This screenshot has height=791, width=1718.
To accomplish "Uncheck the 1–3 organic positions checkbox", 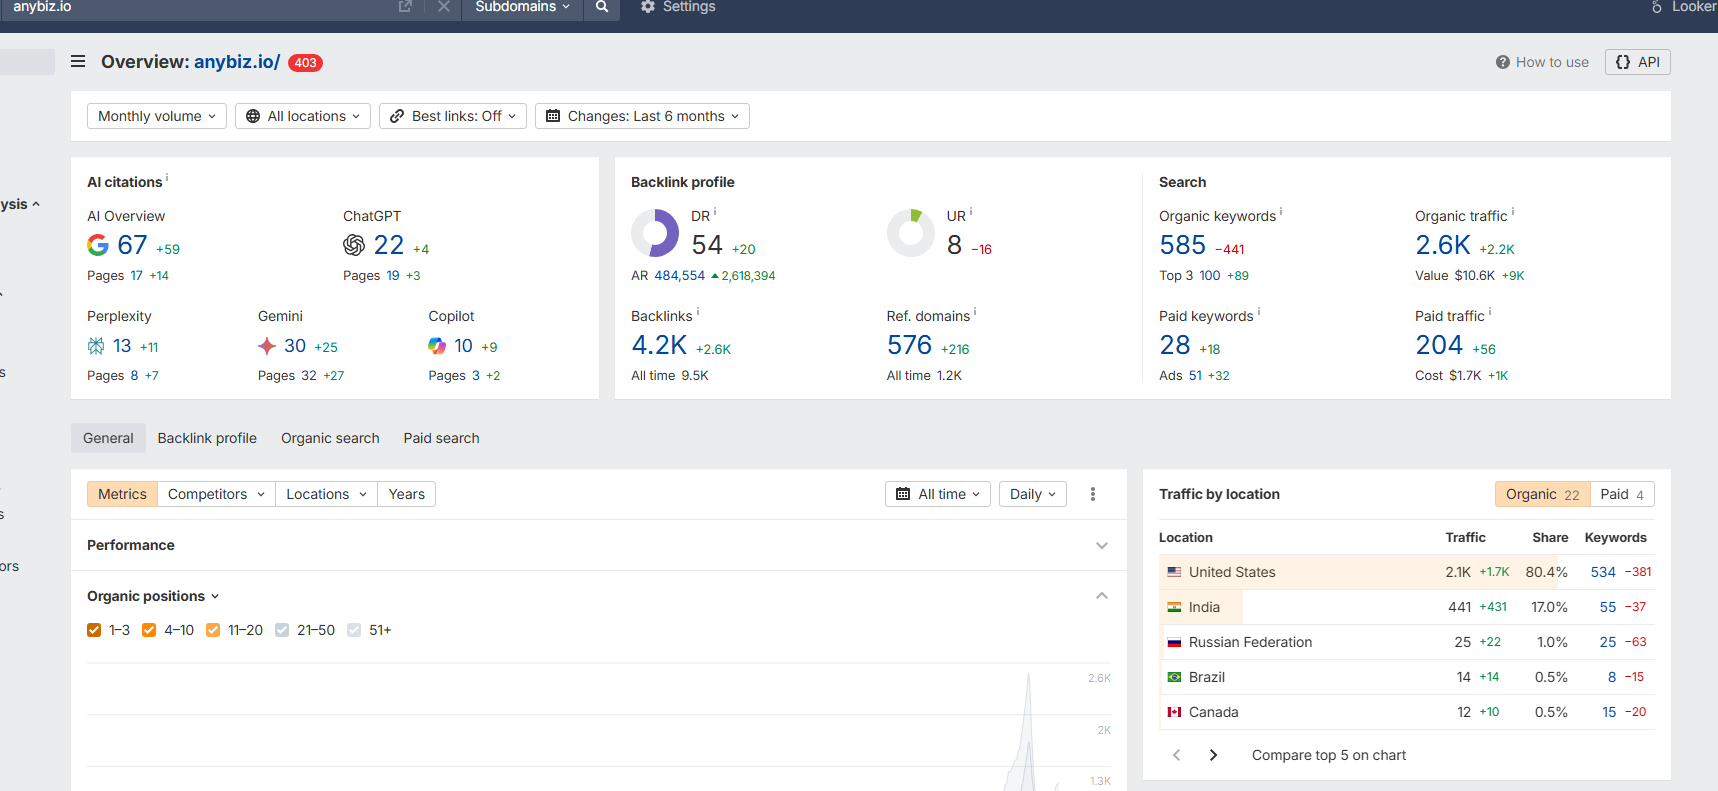I will [94, 630].
